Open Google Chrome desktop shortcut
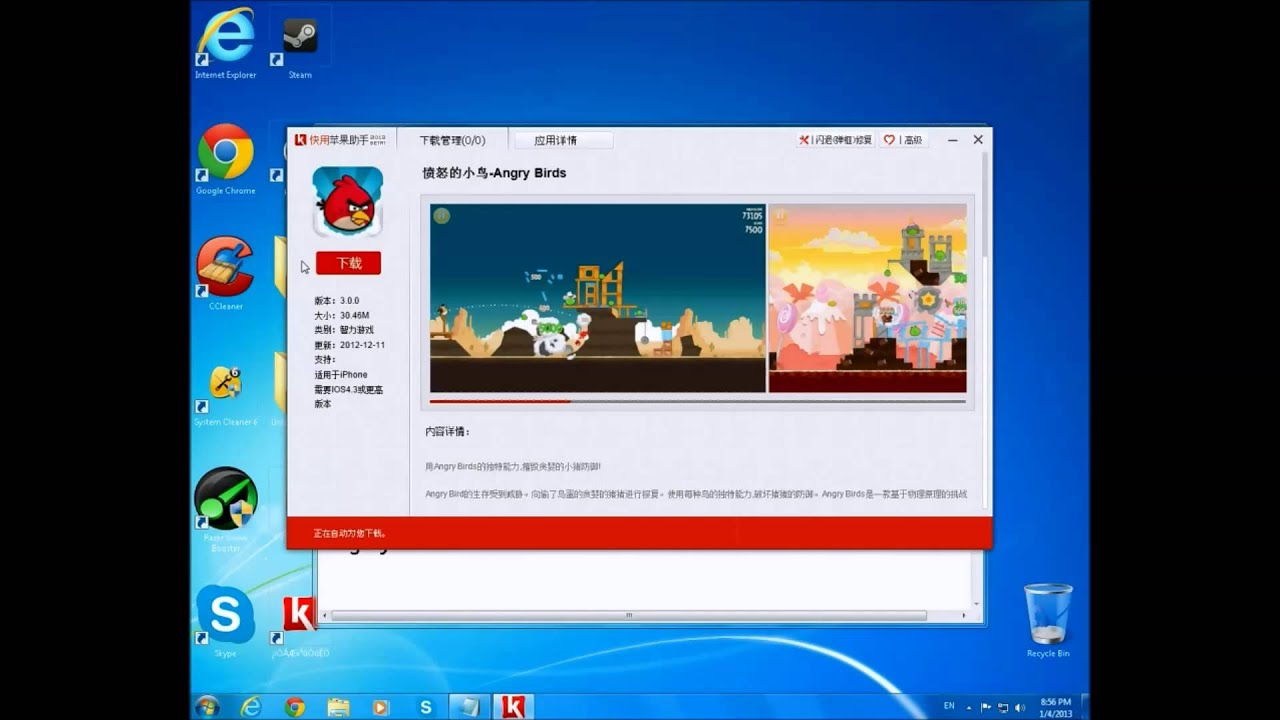This screenshot has width=1280, height=720. [225, 160]
